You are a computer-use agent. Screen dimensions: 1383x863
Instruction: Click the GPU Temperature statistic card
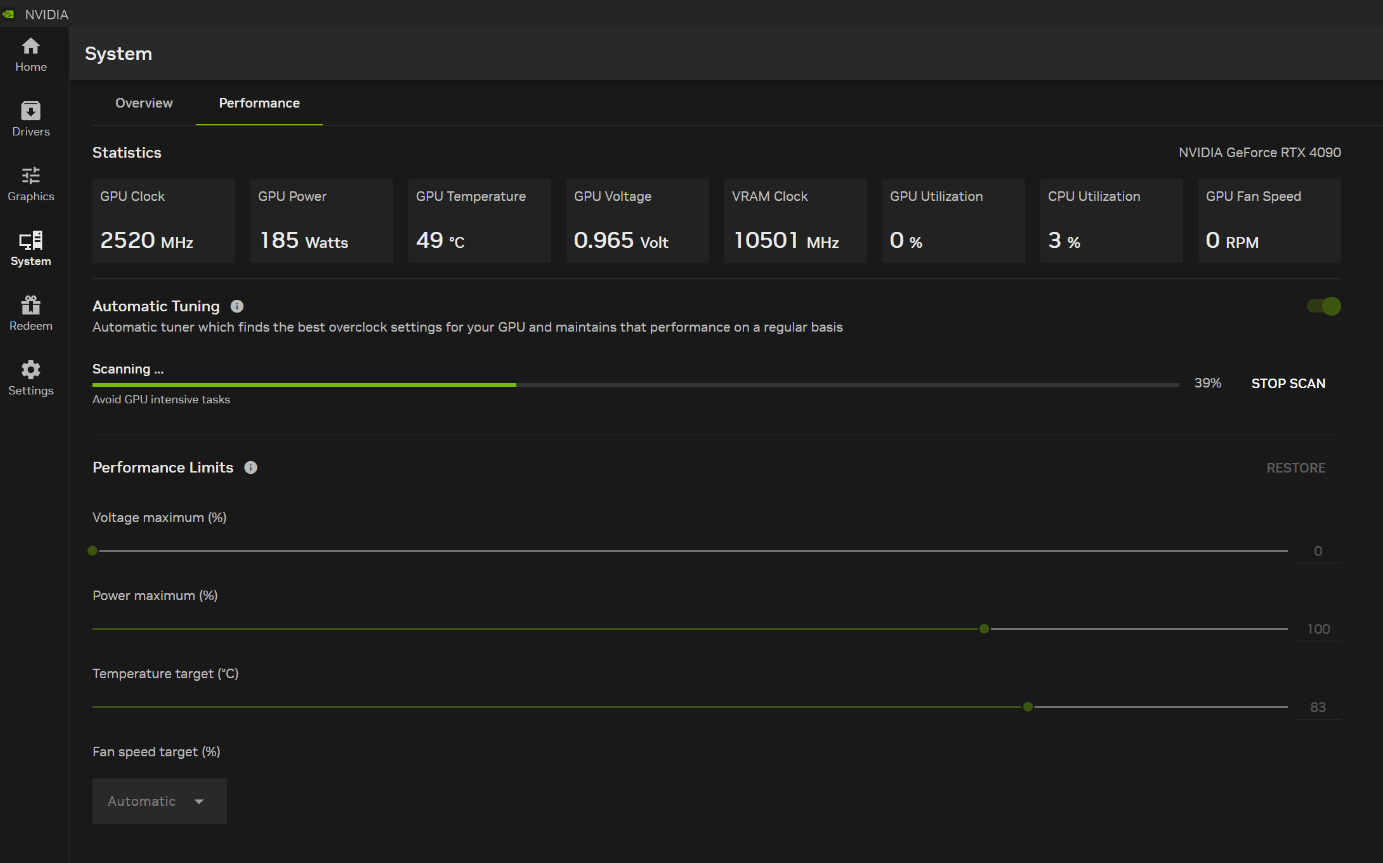(x=479, y=221)
